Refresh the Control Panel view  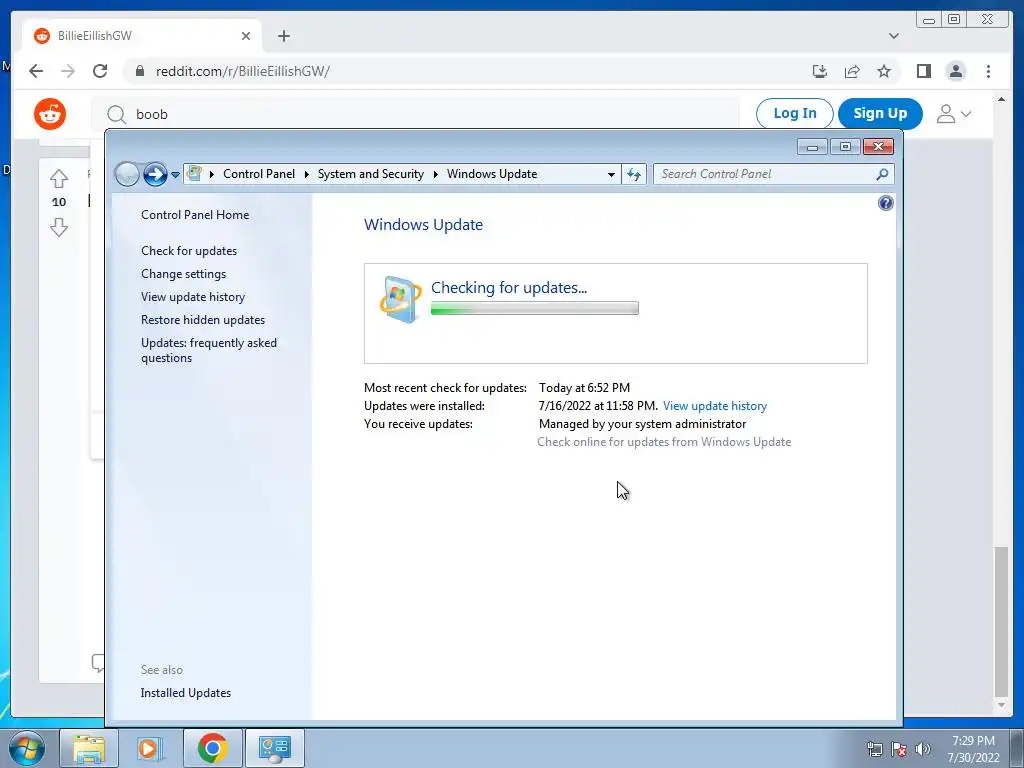tap(633, 174)
